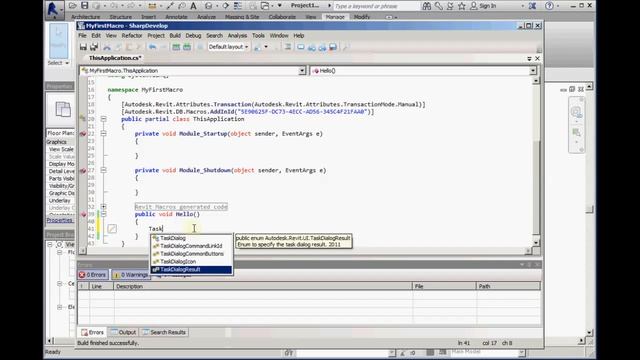Click Save icon in SharpDevelop toolbar
The width and height of the screenshot is (640, 360).
[83, 47]
